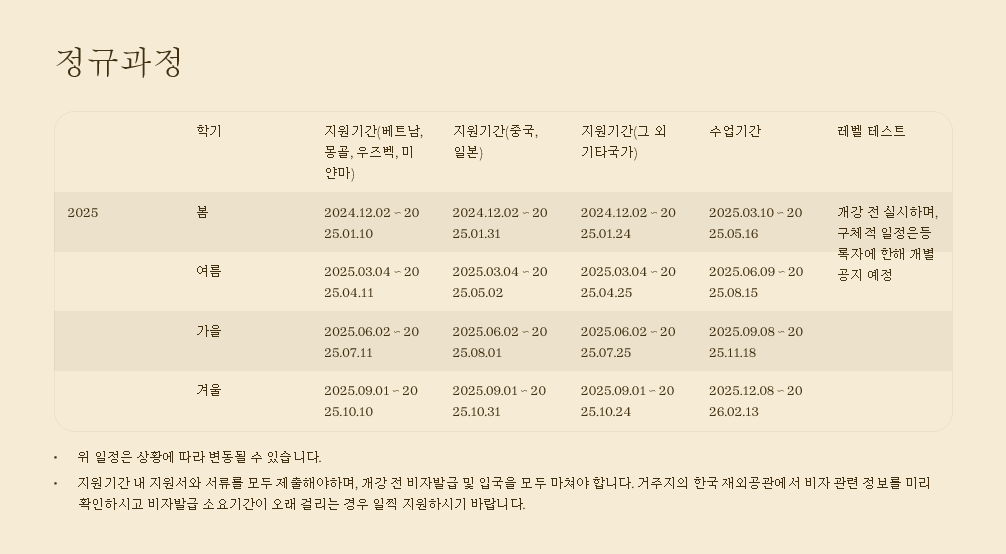Viewport: 1006px width, 554px height.
Task: Click the 정규과정 page heading
Action: (119, 62)
